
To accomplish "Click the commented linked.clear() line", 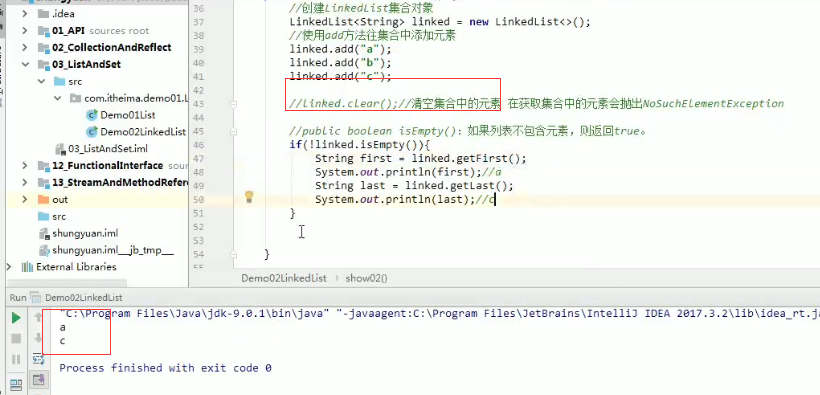I will (x=537, y=104).
